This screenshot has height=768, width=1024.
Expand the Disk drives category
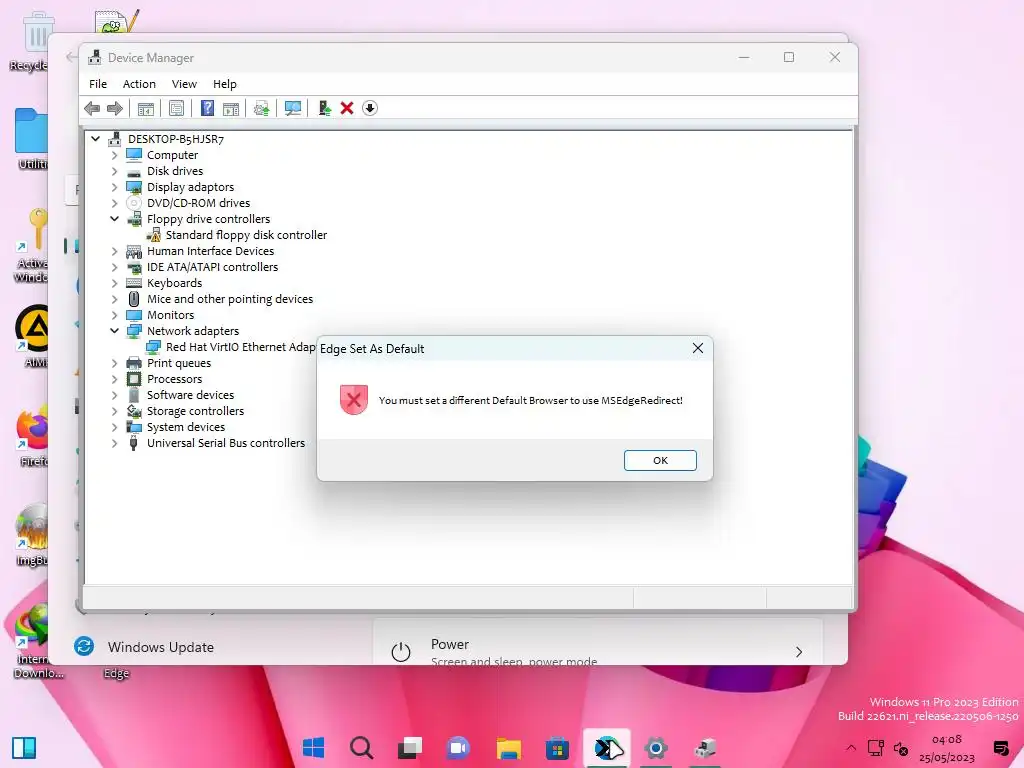click(x=115, y=171)
